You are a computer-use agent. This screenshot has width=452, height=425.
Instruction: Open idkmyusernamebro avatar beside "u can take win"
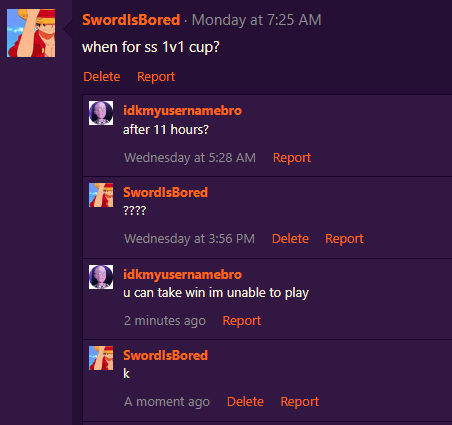101,277
